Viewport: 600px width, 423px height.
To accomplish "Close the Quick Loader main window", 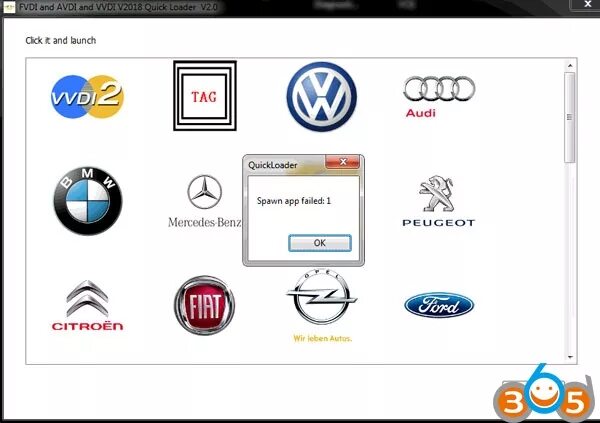I will click(x=587, y=4).
